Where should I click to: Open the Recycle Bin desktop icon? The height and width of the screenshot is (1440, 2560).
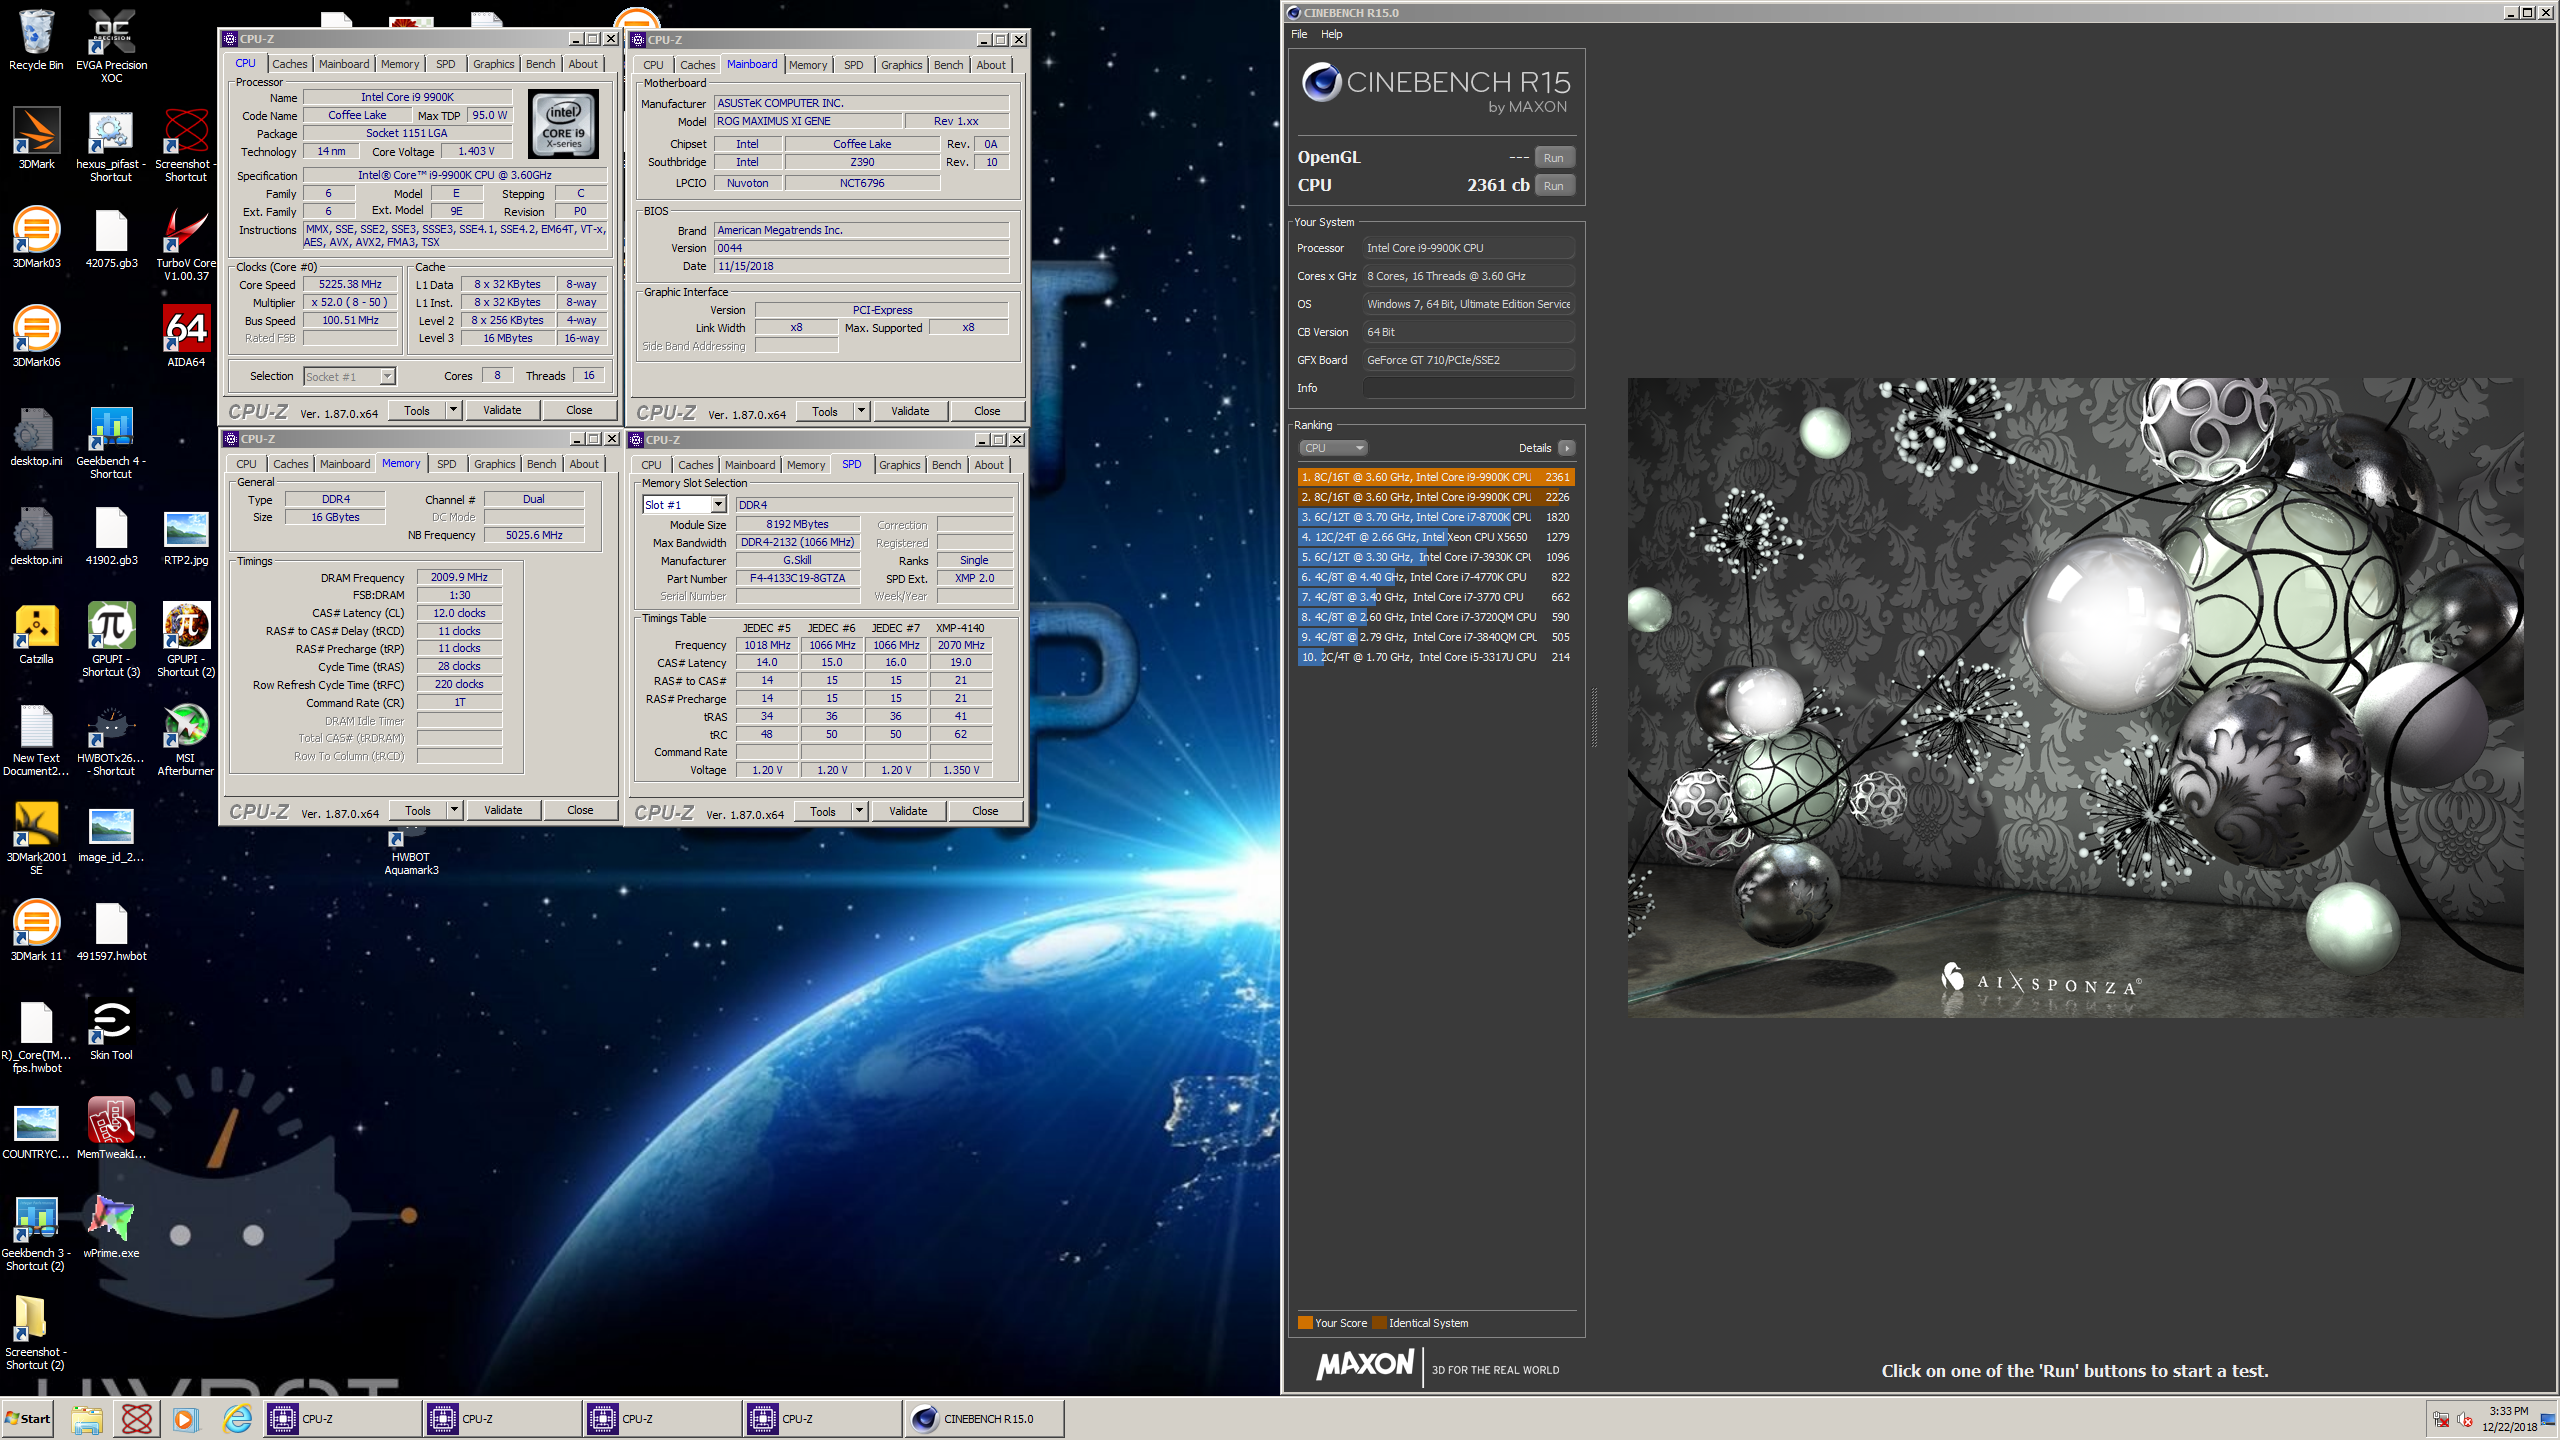36,40
